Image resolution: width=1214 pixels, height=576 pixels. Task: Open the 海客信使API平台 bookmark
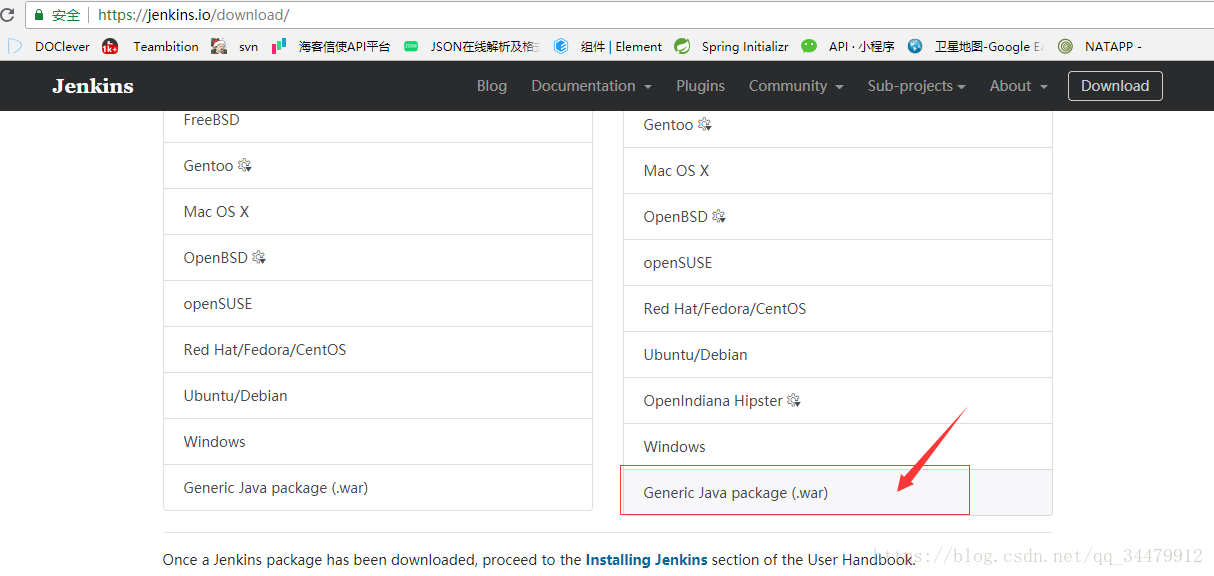click(331, 46)
